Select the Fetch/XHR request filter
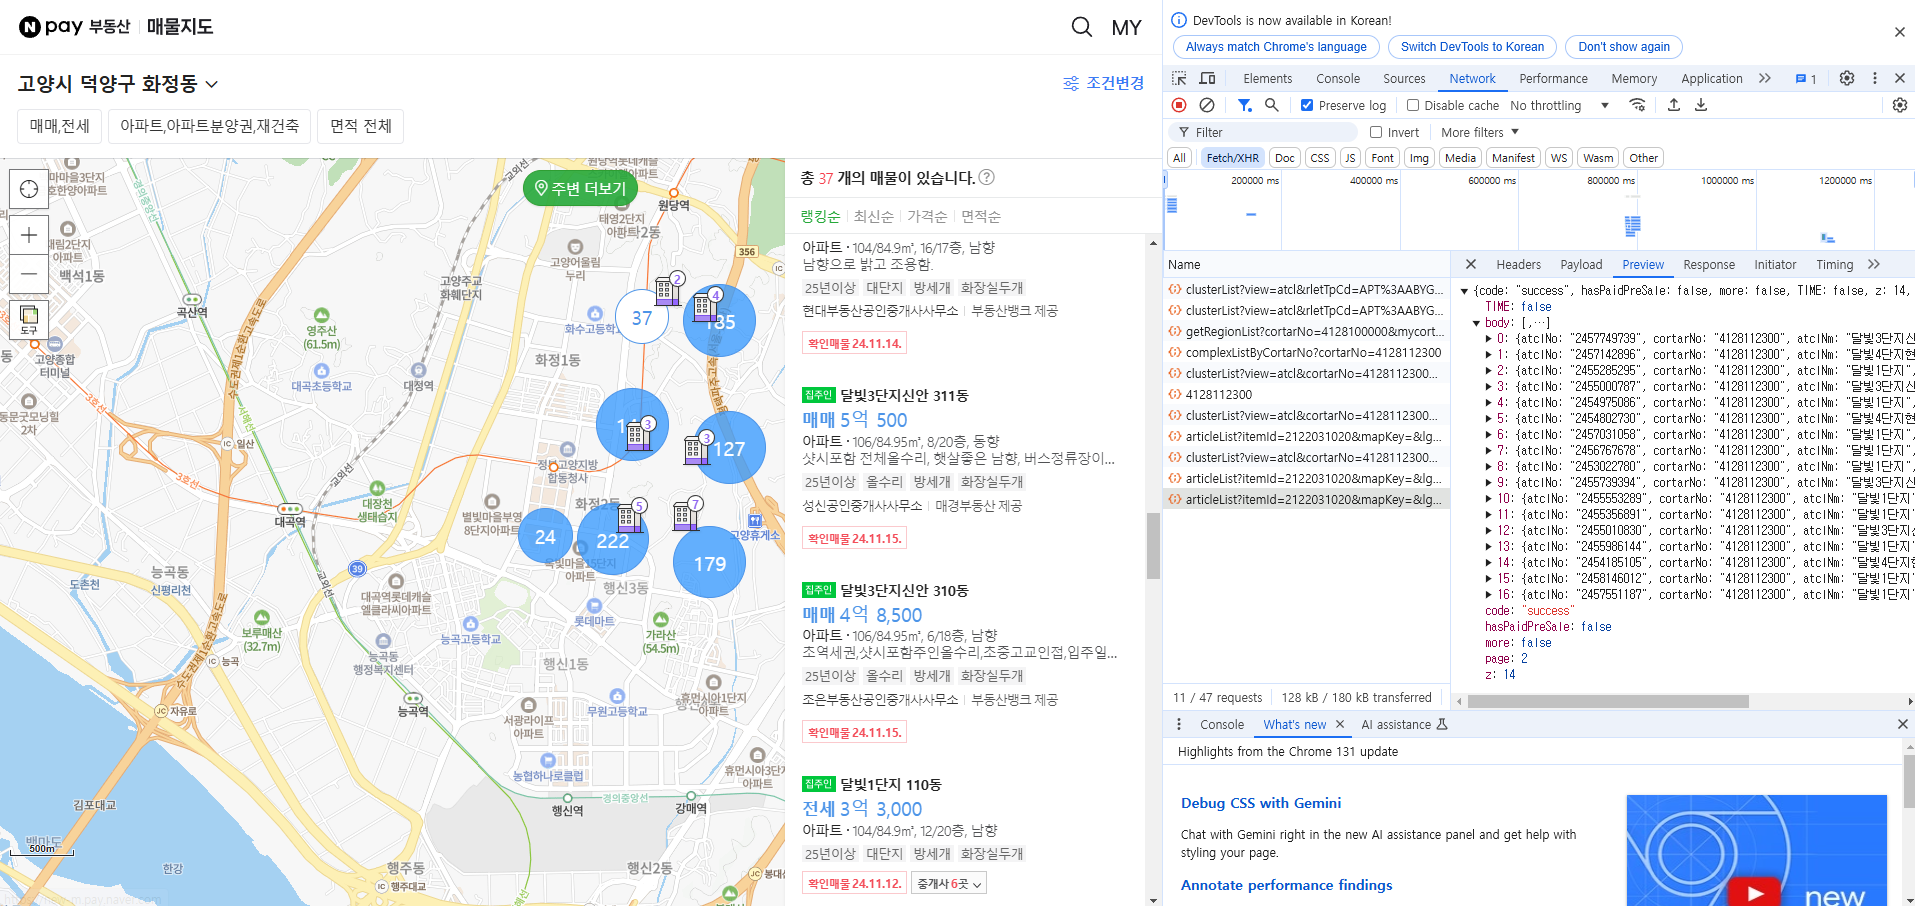Screen dimensions: 1915x906 1232,157
